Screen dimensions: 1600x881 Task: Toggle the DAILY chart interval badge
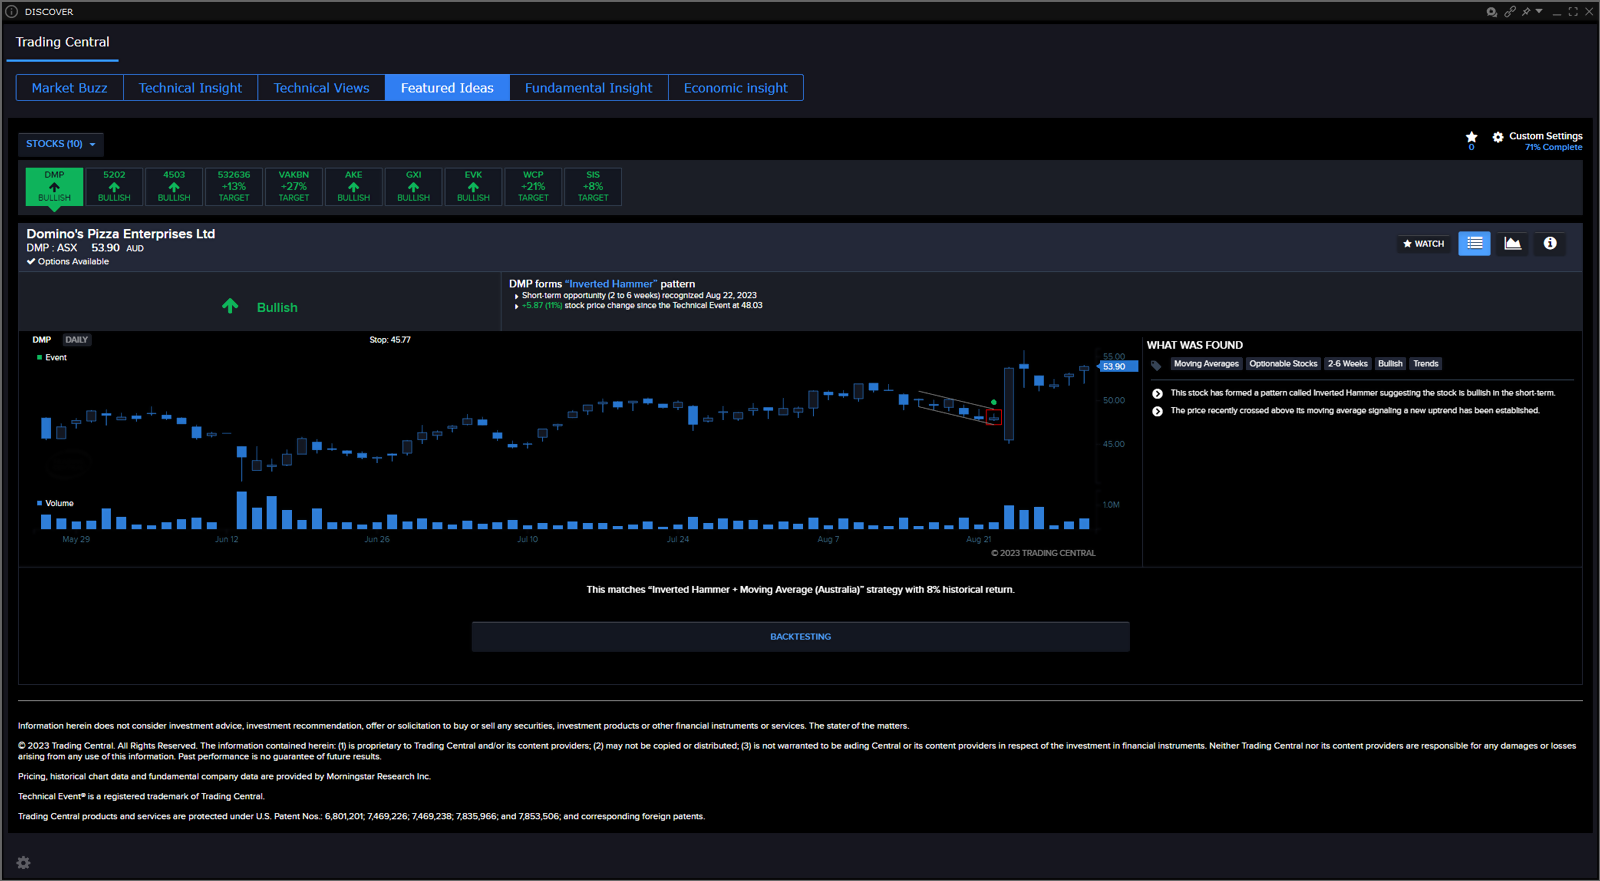coord(76,340)
